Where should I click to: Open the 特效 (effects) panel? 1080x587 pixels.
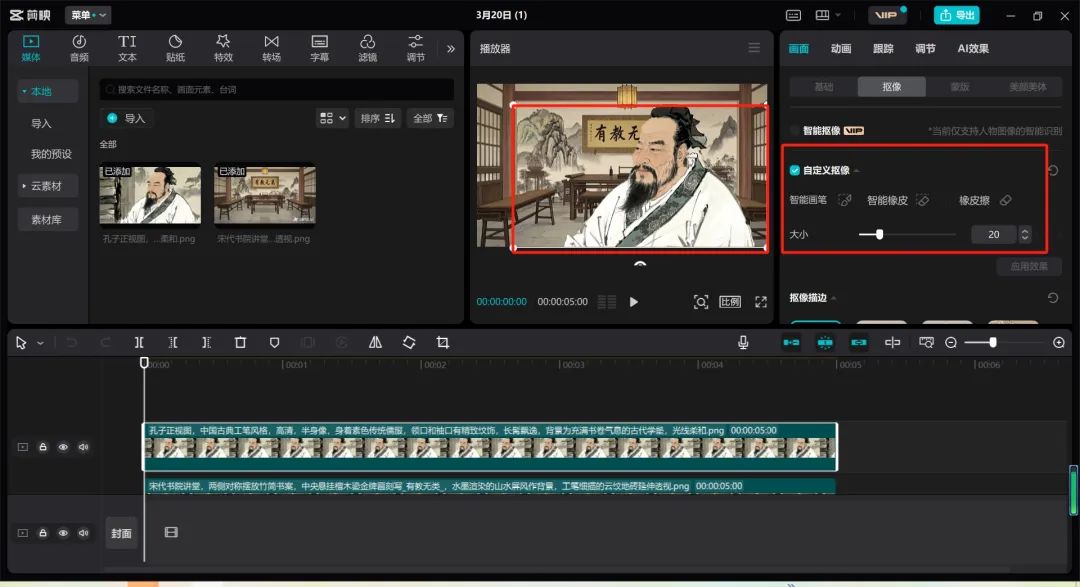pos(223,48)
